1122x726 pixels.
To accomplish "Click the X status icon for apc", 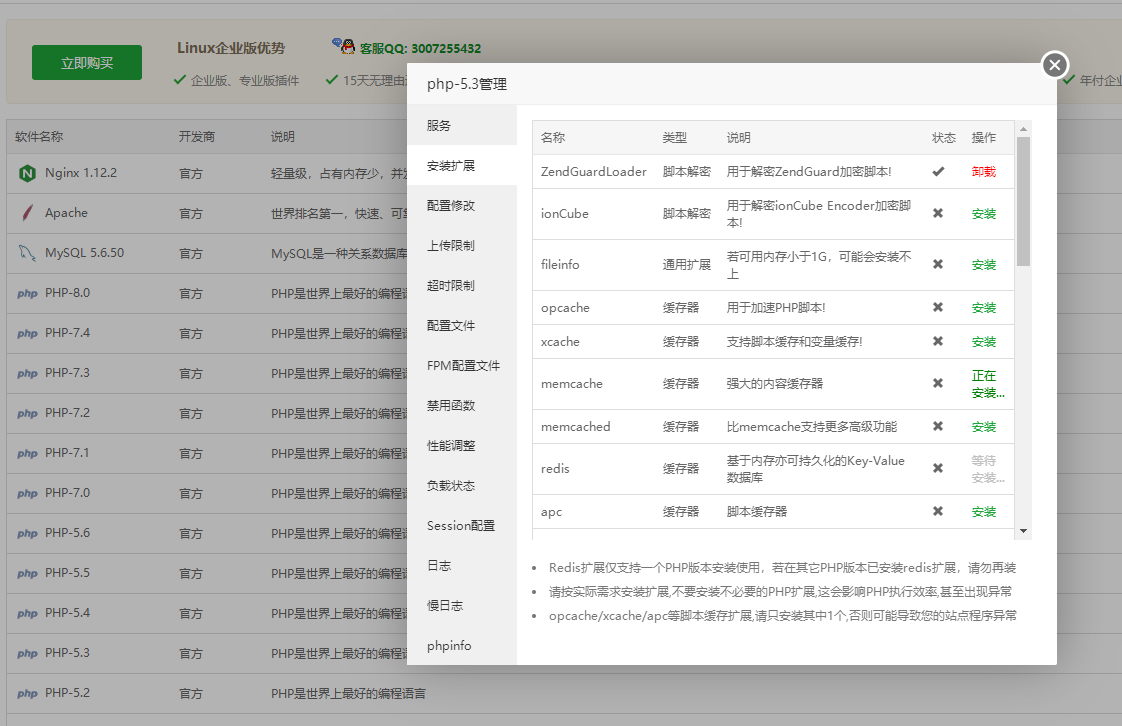I will pyautogui.click(x=937, y=511).
